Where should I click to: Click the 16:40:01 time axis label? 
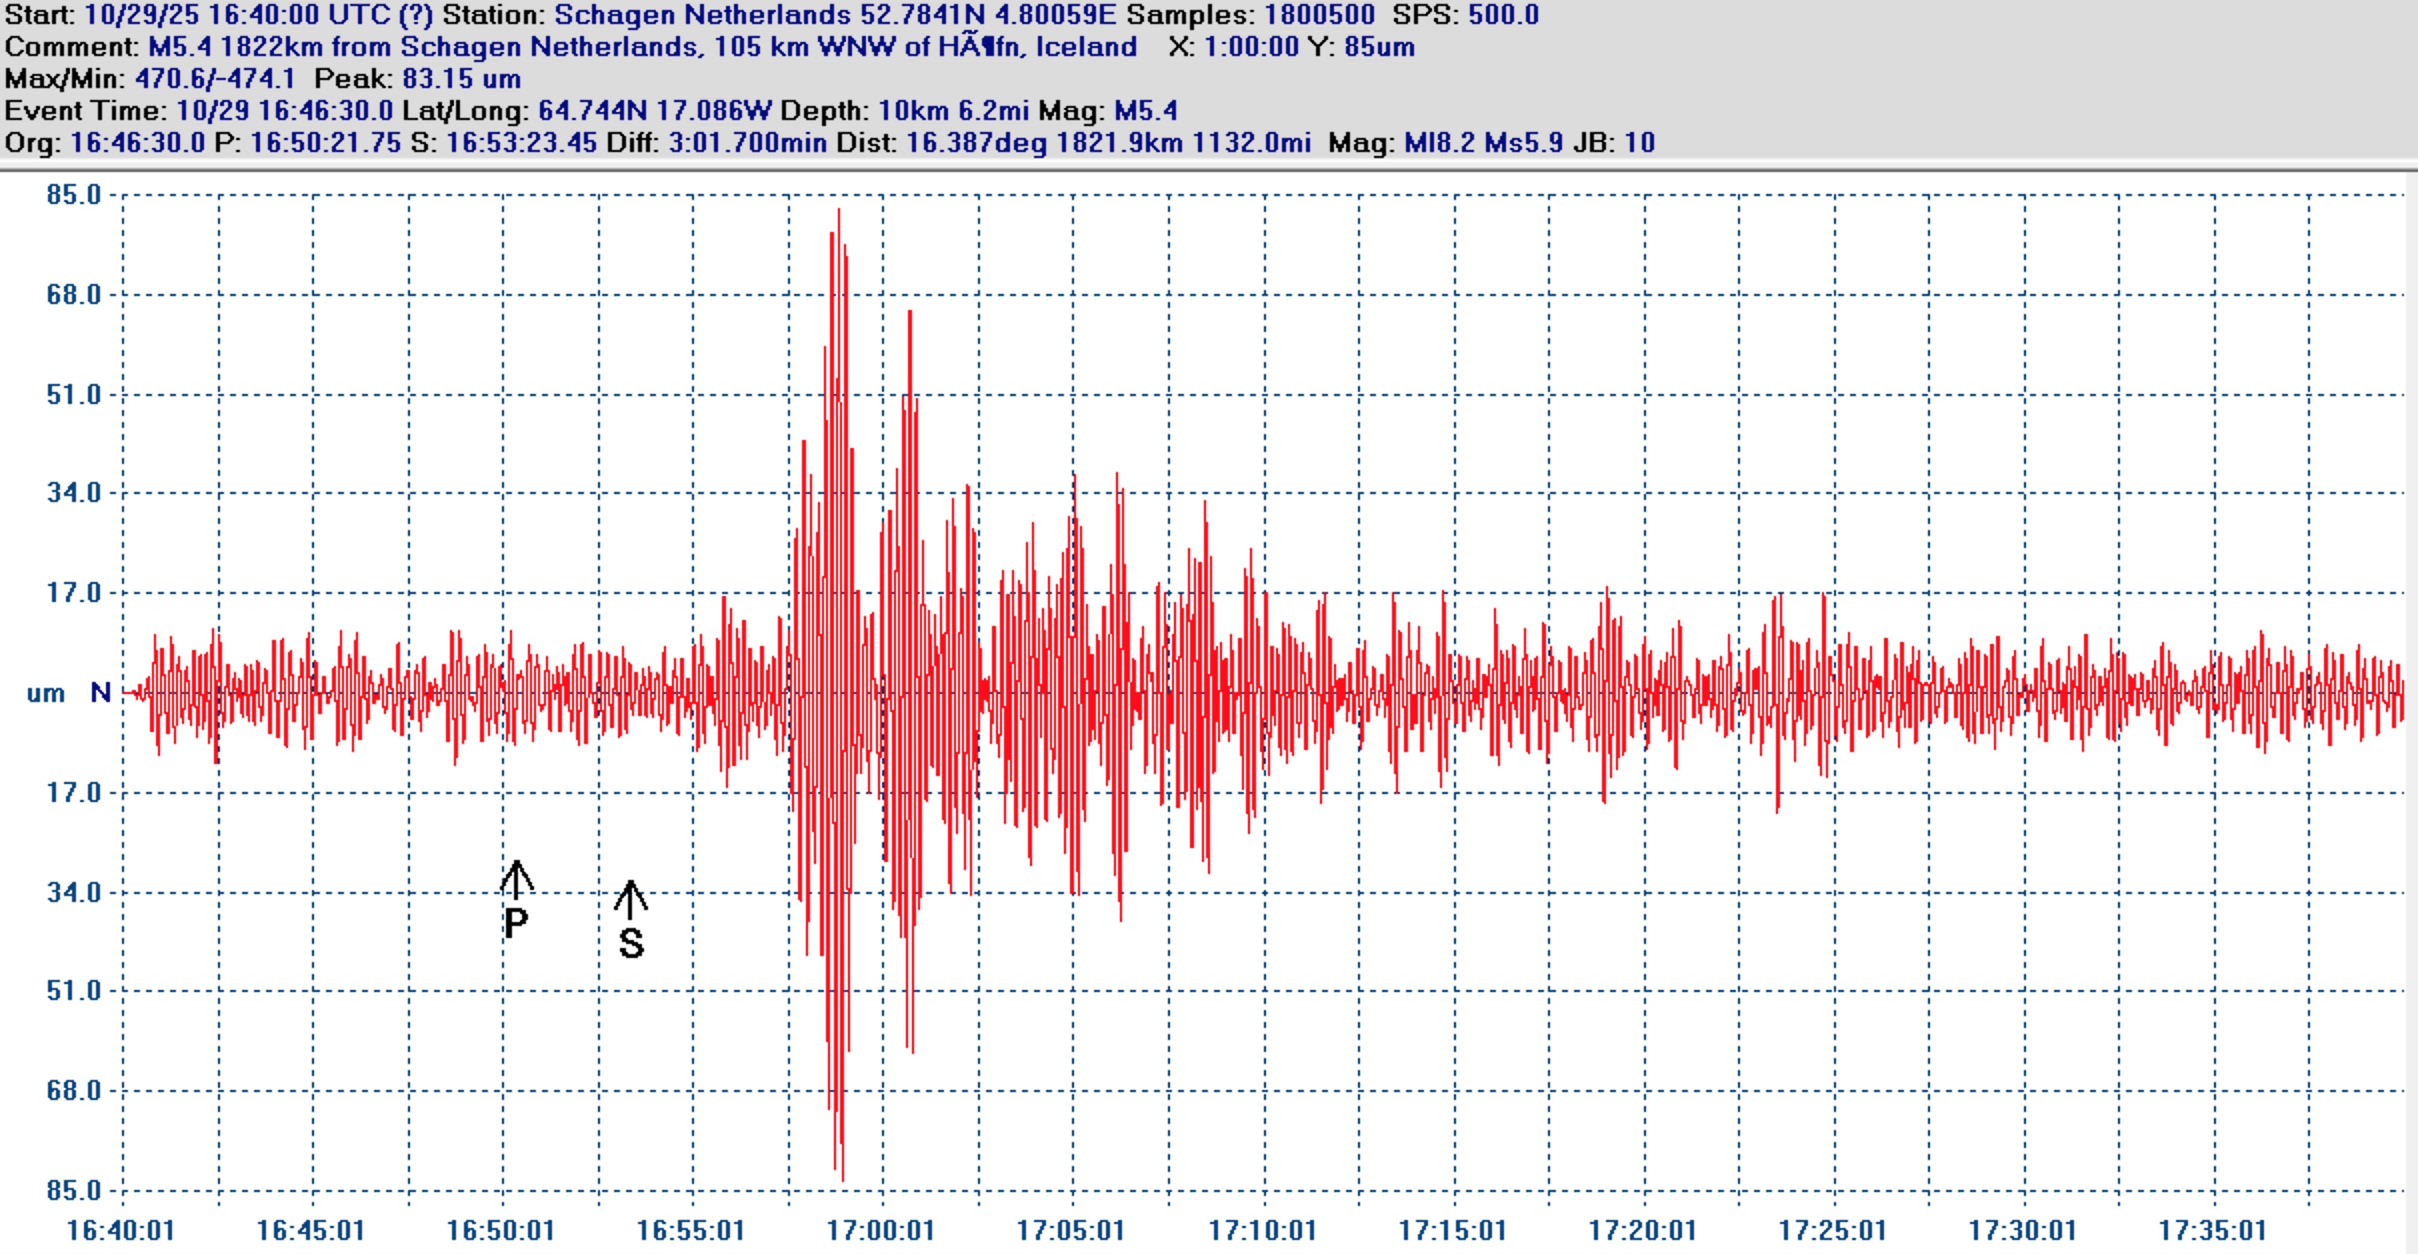[x=120, y=1230]
